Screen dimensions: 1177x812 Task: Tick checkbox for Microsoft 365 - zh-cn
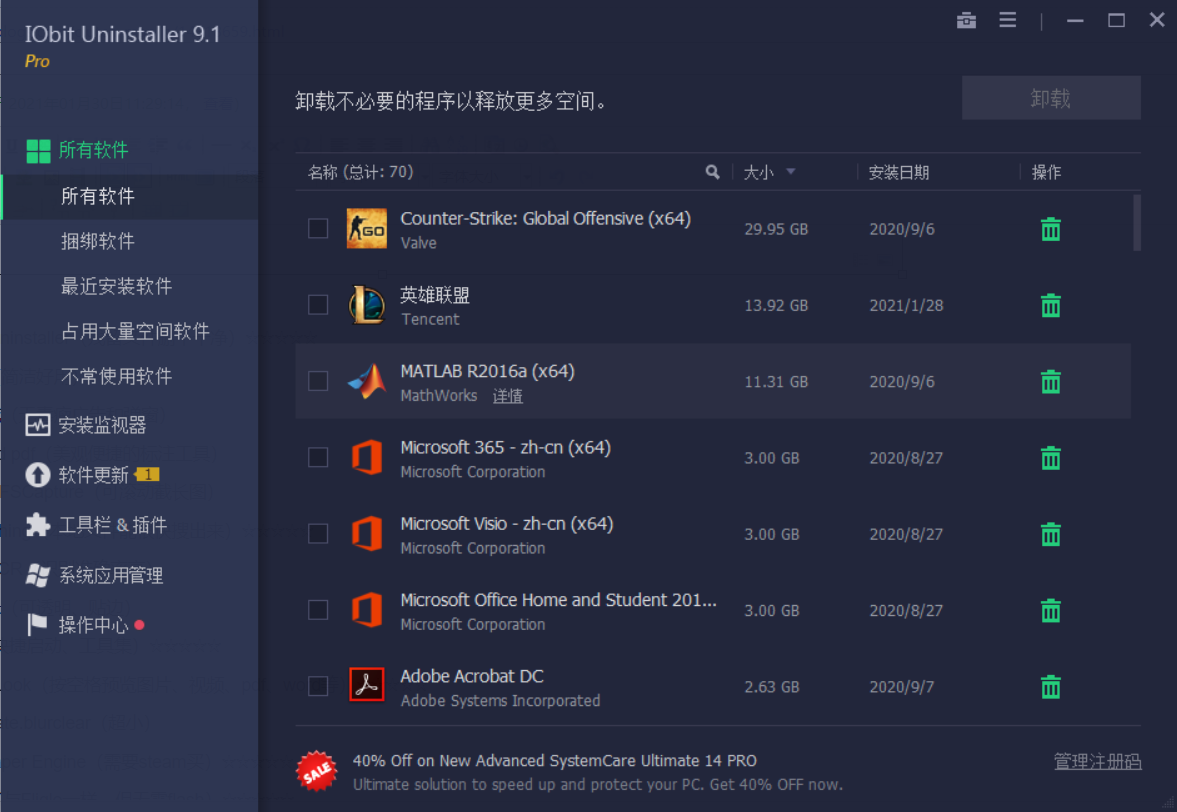pyautogui.click(x=318, y=457)
